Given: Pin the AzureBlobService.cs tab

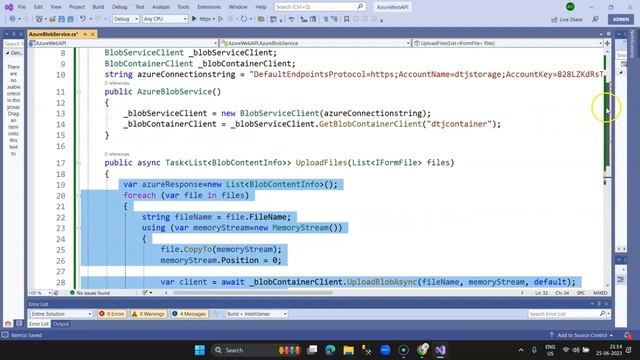Looking at the screenshot, I should tap(85, 34).
